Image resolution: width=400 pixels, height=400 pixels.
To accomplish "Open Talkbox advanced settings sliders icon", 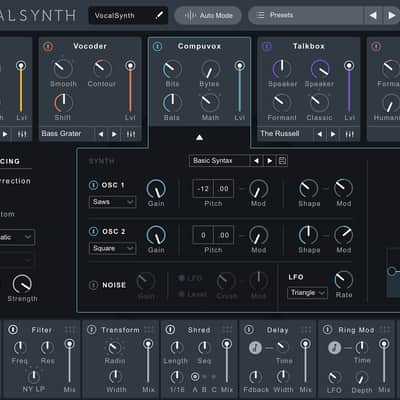I will (349, 134).
